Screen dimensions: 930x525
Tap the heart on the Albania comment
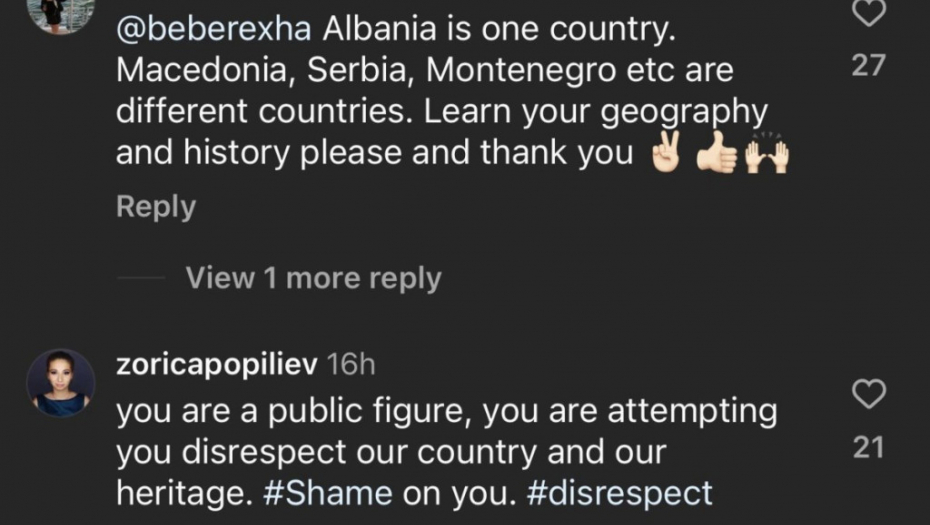(869, 13)
